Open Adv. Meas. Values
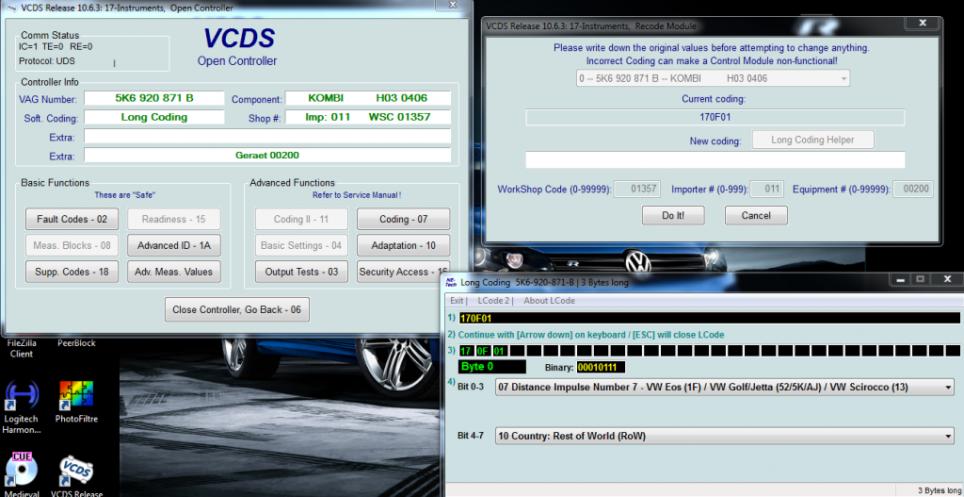Image resolution: width=964 pixels, height=497 pixels. tap(174, 272)
